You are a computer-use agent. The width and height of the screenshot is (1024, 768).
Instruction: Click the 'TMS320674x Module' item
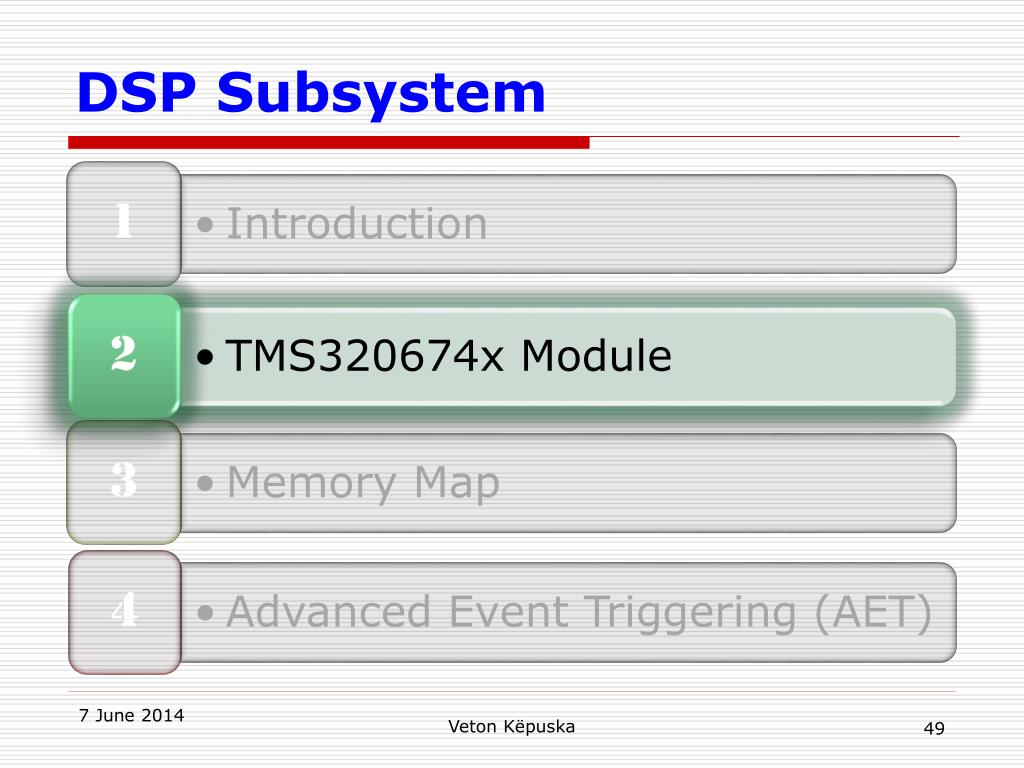[x=568, y=357]
